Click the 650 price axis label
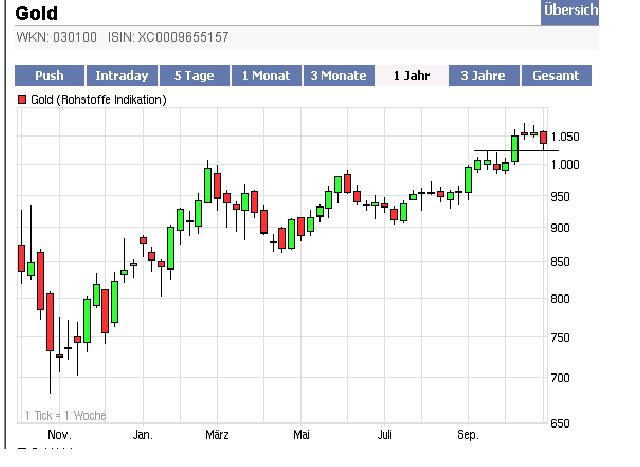This screenshot has height=467, width=640. pos(560,423)
